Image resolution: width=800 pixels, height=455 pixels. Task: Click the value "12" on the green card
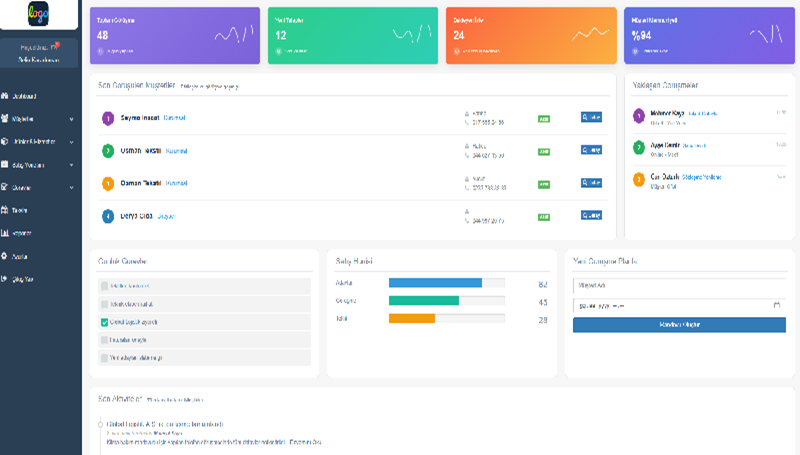(x=281, y=35)
